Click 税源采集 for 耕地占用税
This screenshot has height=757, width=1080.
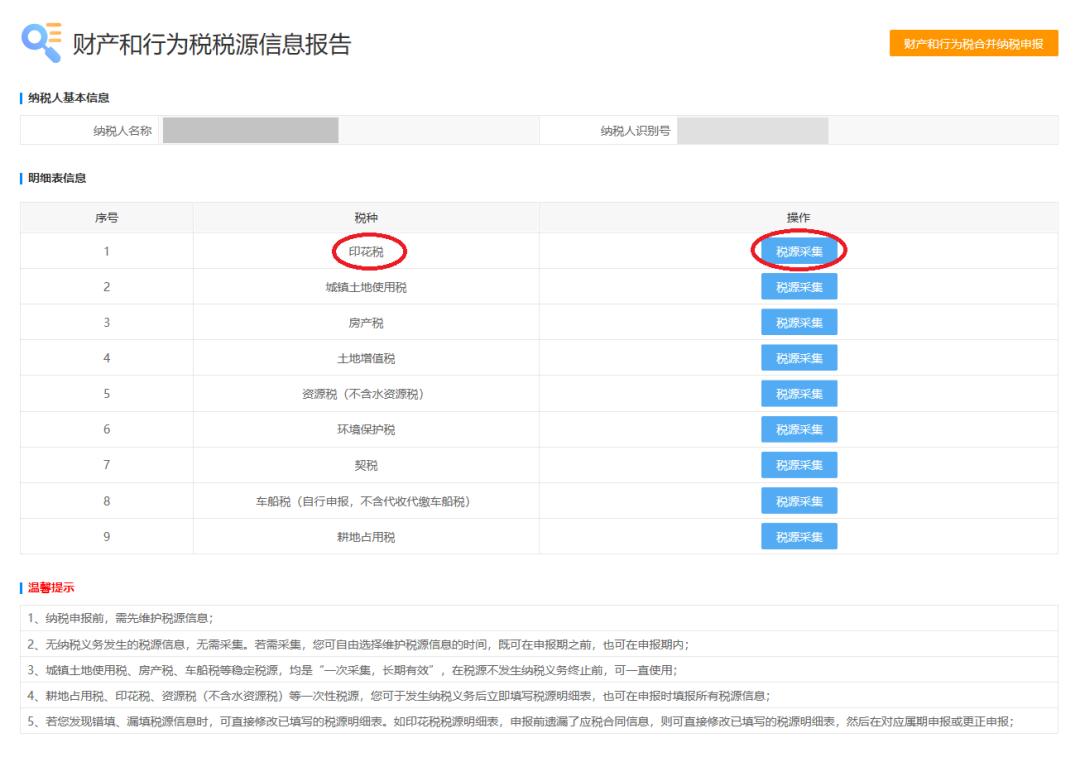point(797,537)
